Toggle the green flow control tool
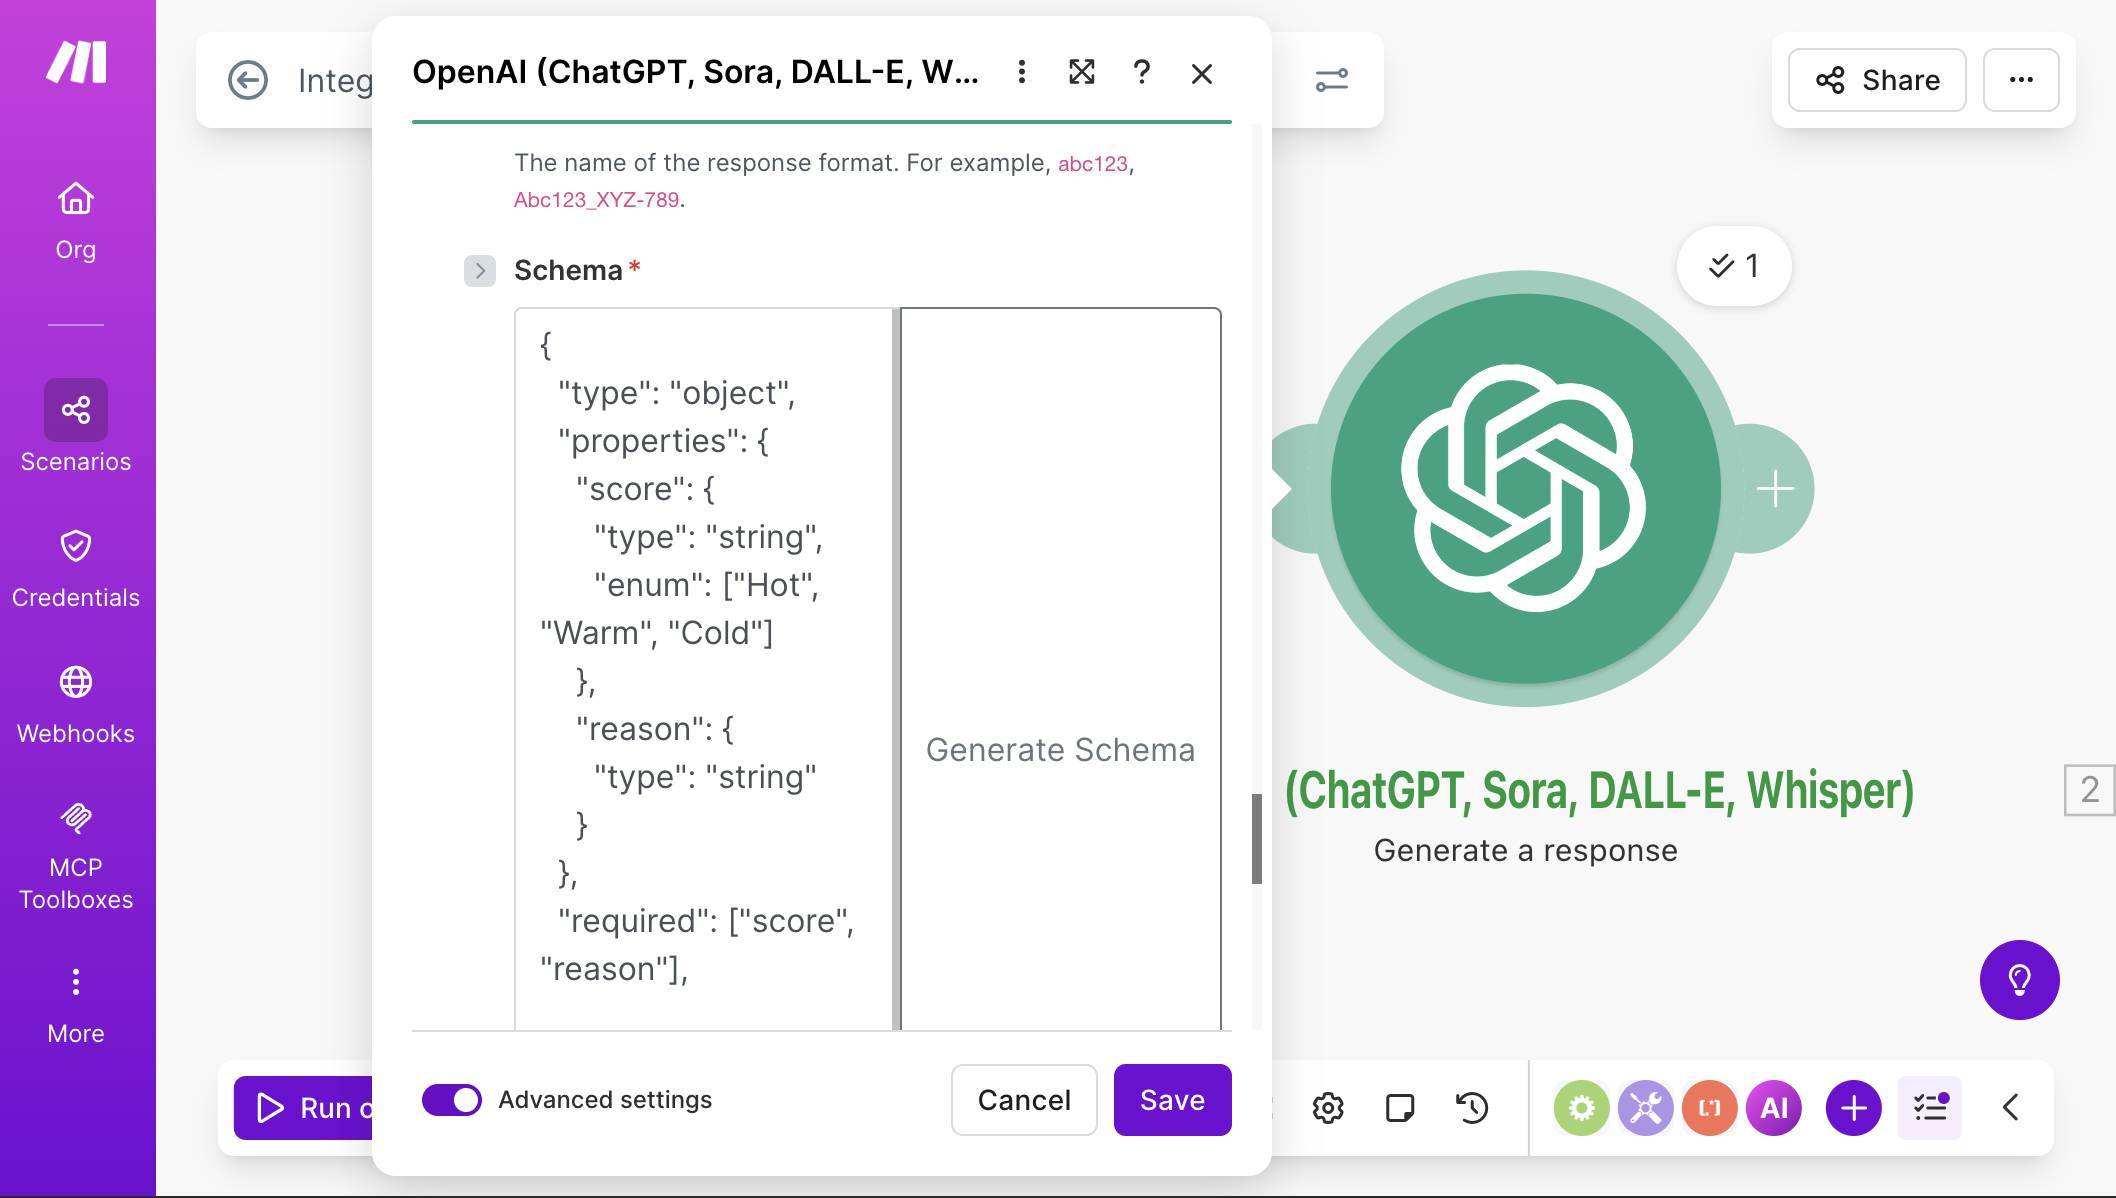This screenshot has height=1198, width=2116. pyautogui.click(x=1581, y=1107)
